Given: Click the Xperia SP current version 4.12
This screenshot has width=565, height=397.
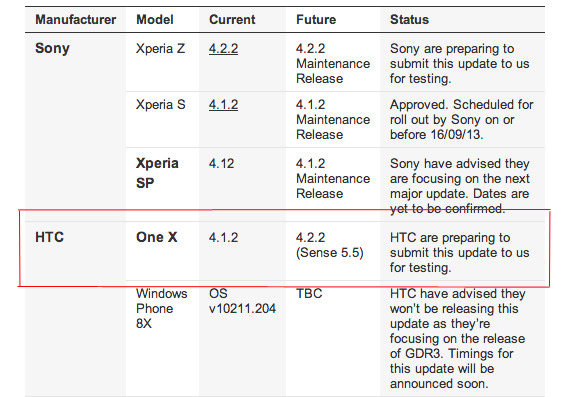Looking at the screenshot, I should pos(221,164).
